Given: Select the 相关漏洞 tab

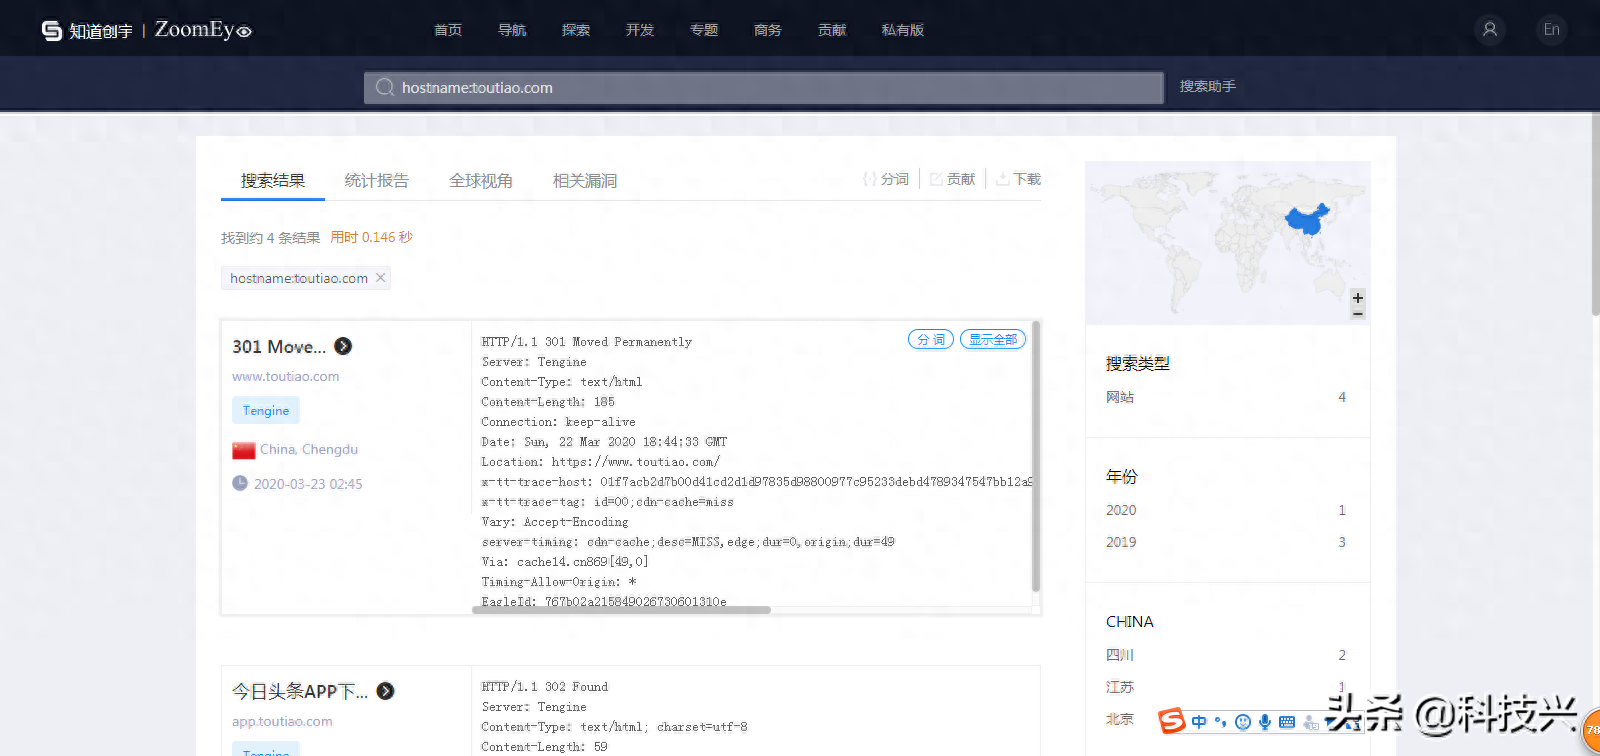Looking at the screenshot, I should point(585,180).
